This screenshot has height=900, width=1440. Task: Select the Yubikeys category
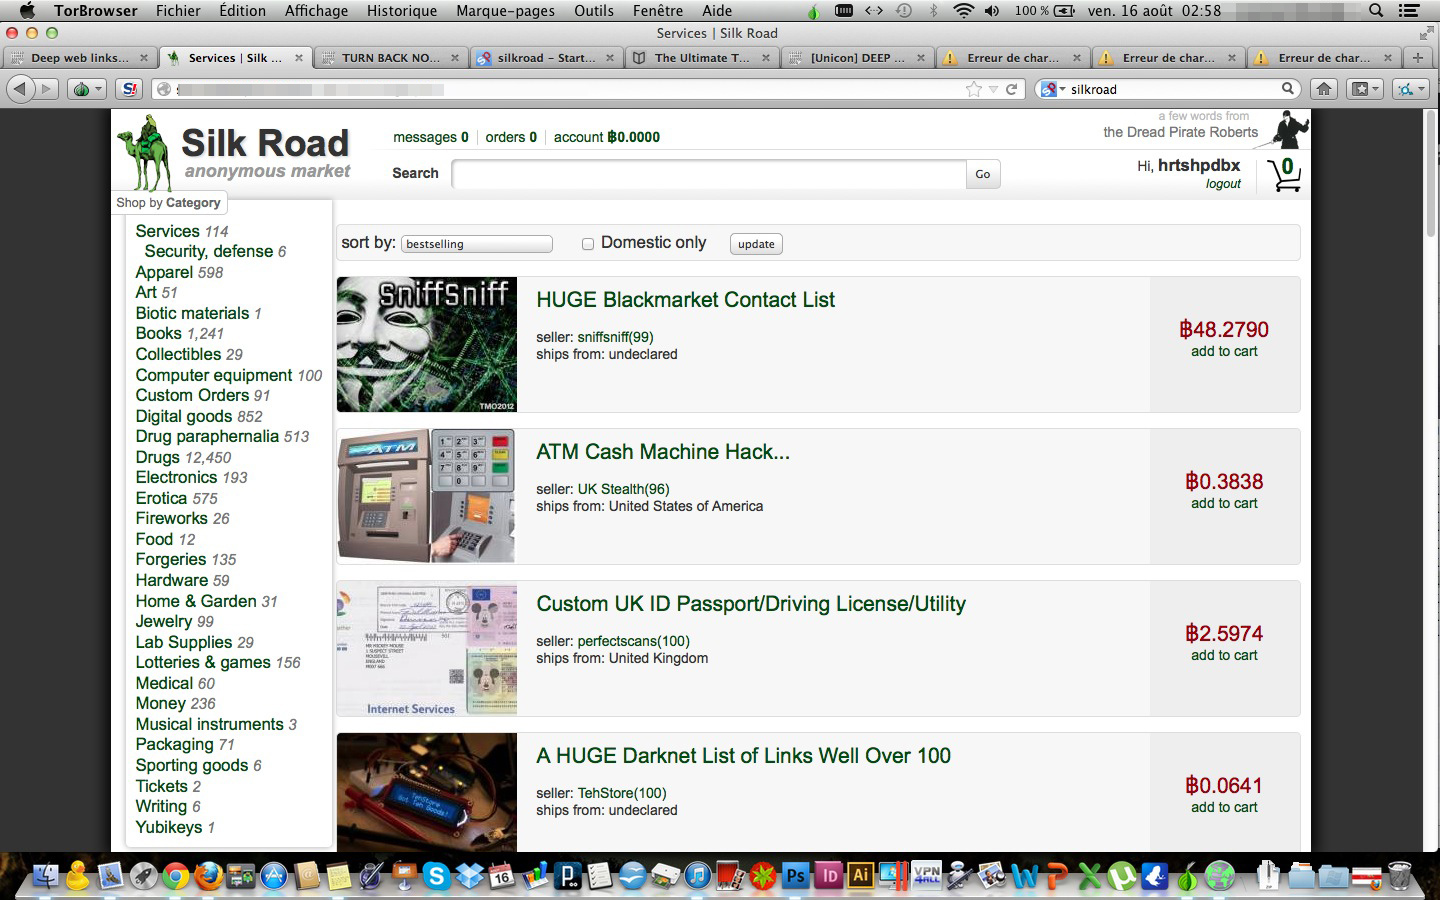click(169, 827)
